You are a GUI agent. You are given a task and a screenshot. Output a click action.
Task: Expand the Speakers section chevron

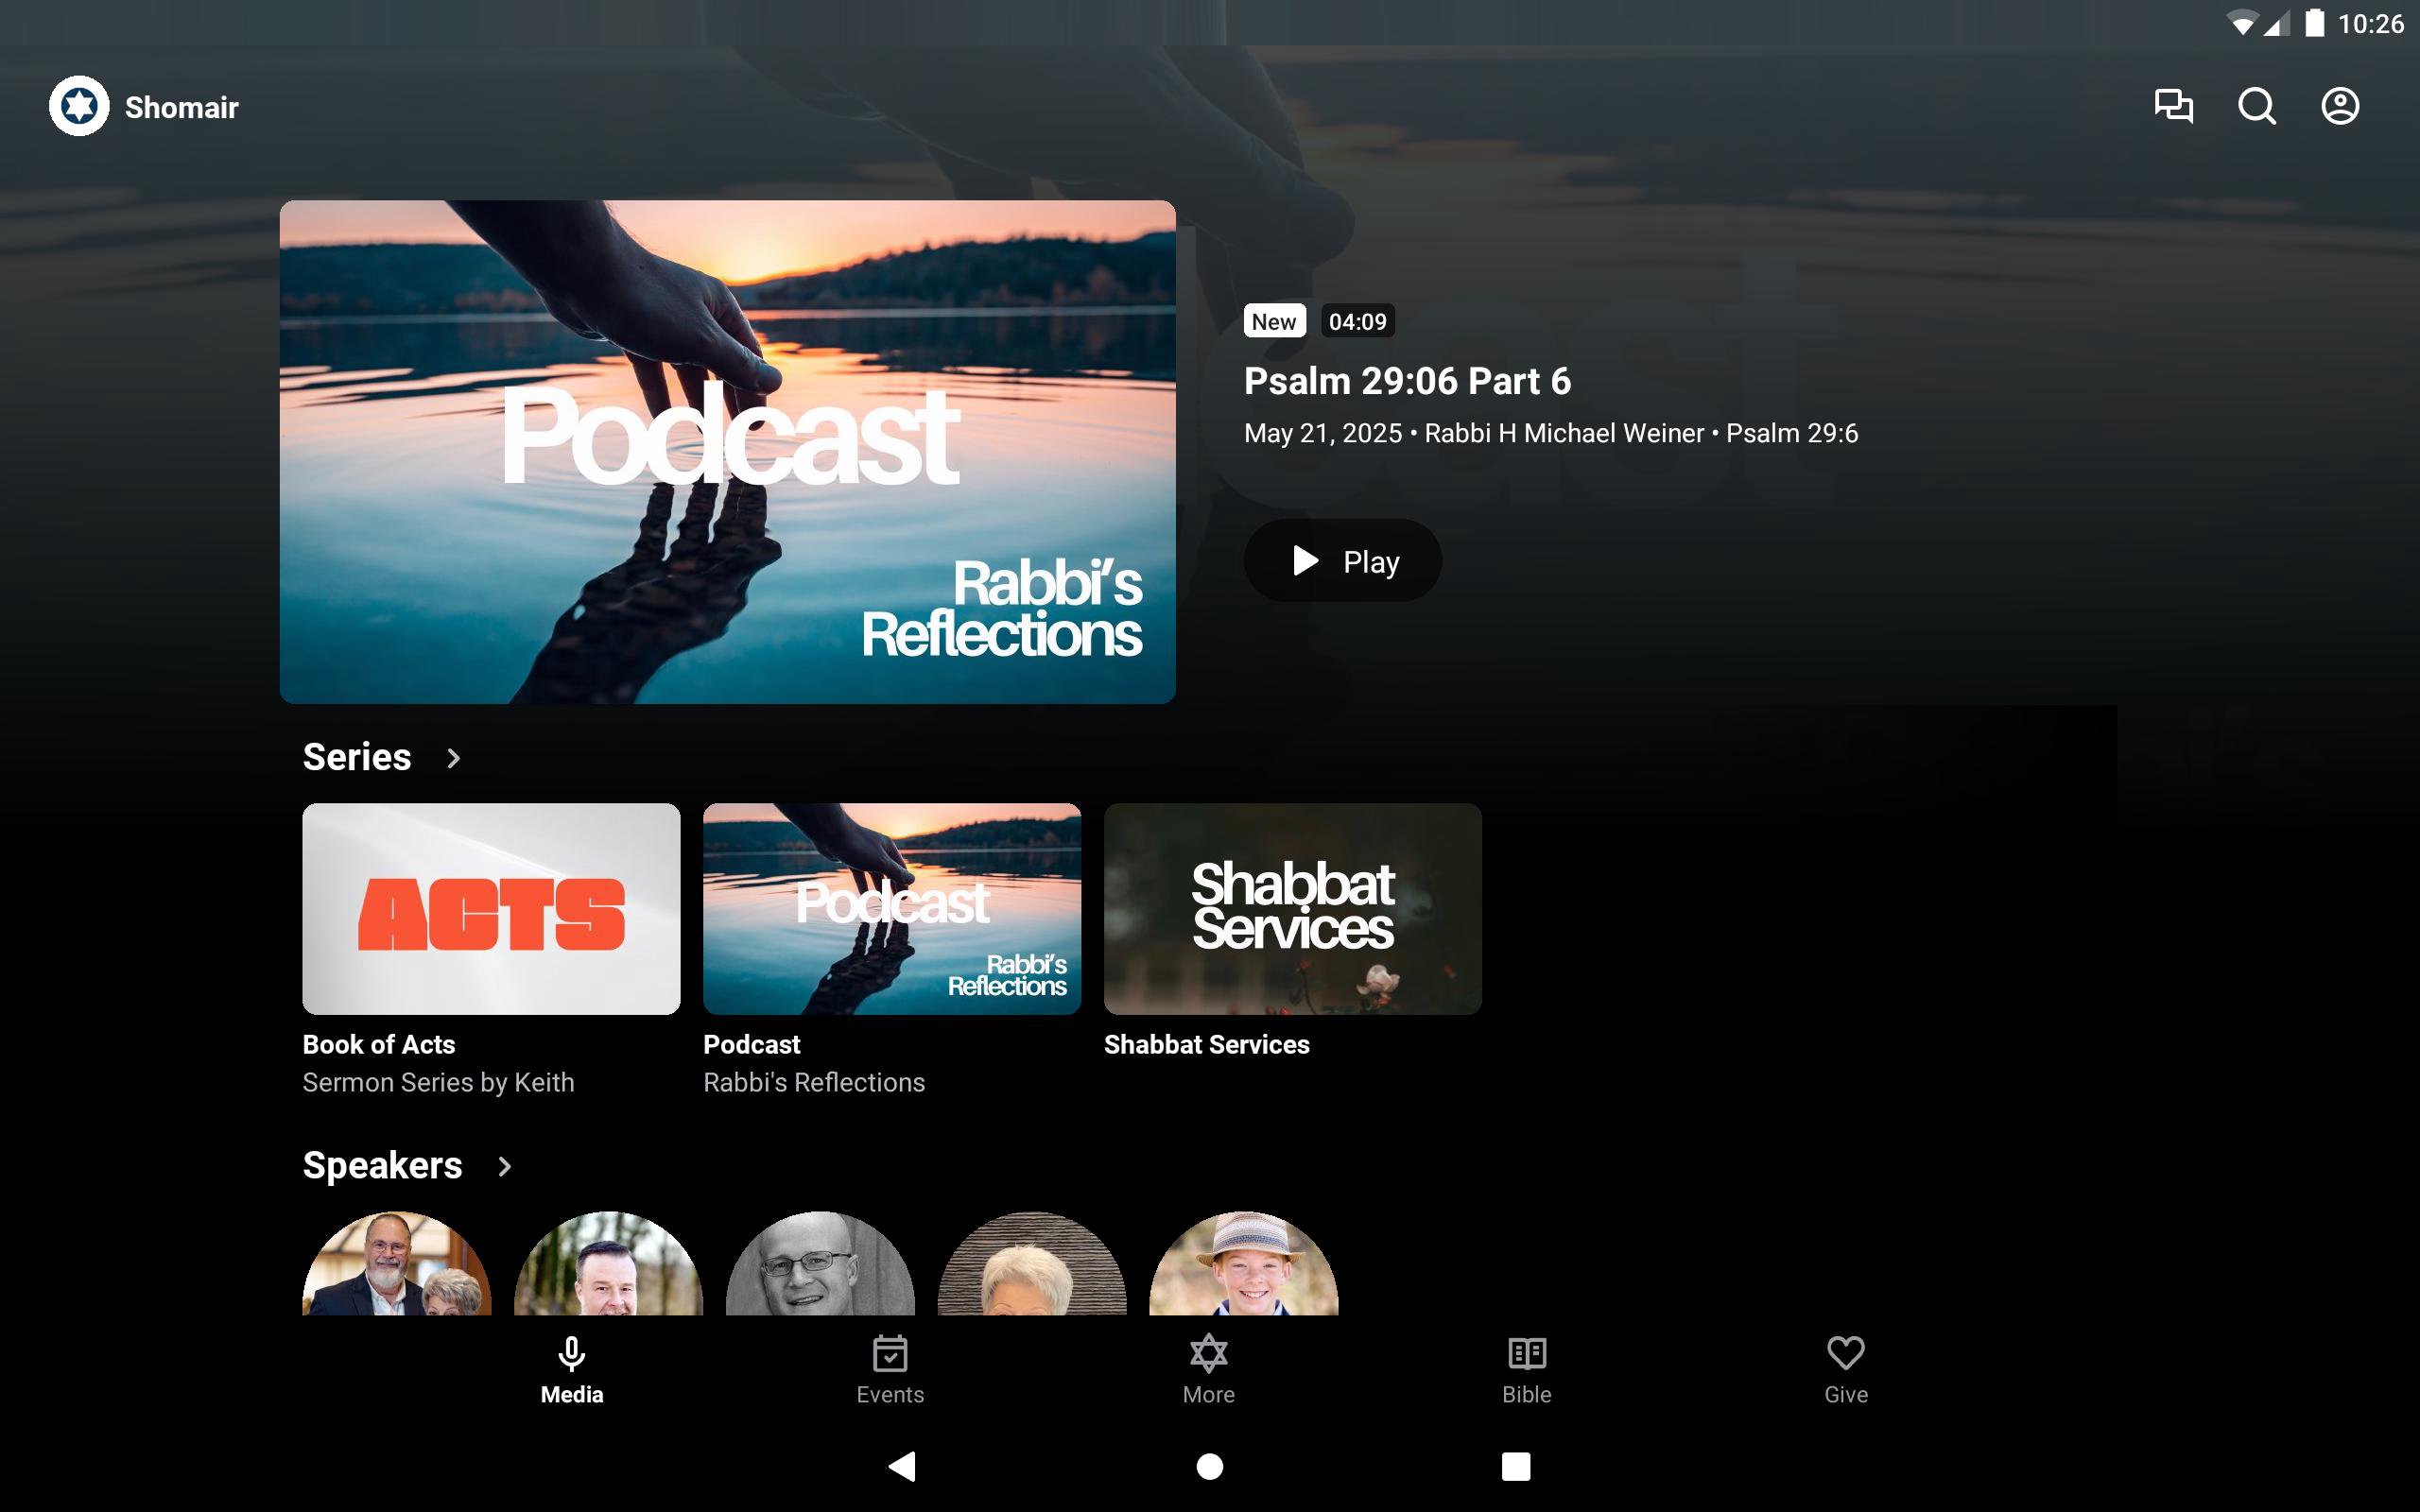click(504, 1166)
